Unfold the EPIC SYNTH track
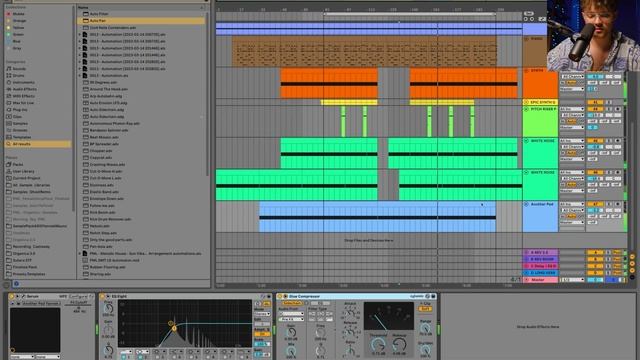Screen dimensions: 640x360 [526, 102]
